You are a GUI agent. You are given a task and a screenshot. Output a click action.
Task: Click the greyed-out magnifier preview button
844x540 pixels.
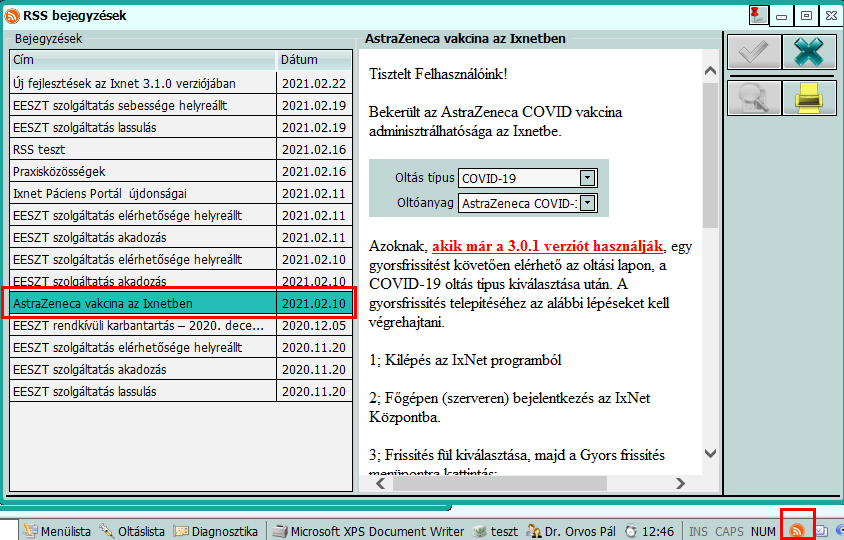pos(754,98)
